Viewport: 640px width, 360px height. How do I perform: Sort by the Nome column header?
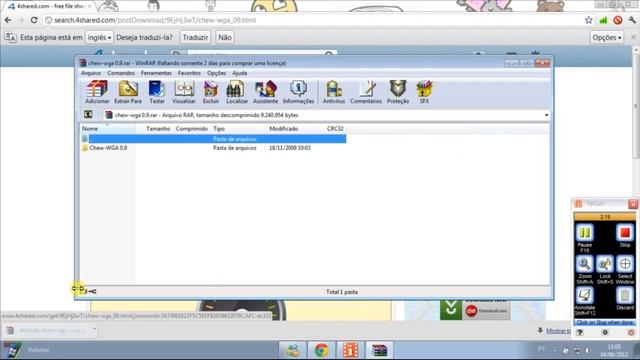tap(107, 129)
